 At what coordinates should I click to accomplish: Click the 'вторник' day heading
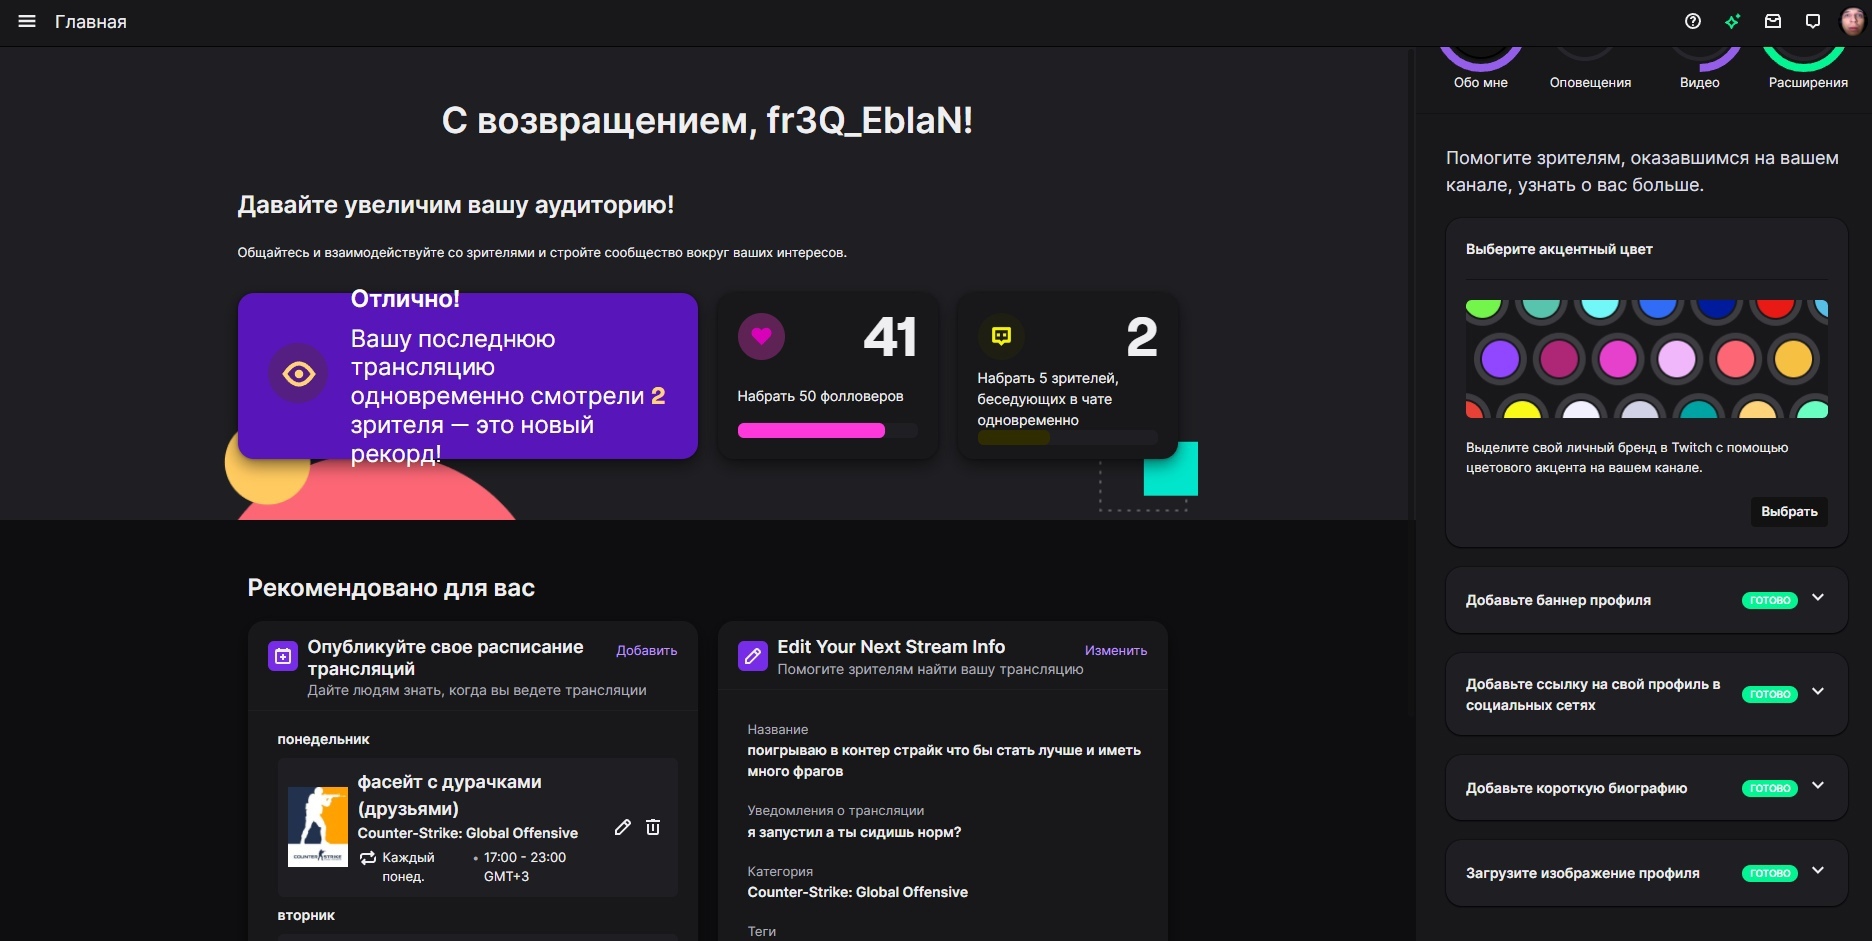(x=306, y=915)
